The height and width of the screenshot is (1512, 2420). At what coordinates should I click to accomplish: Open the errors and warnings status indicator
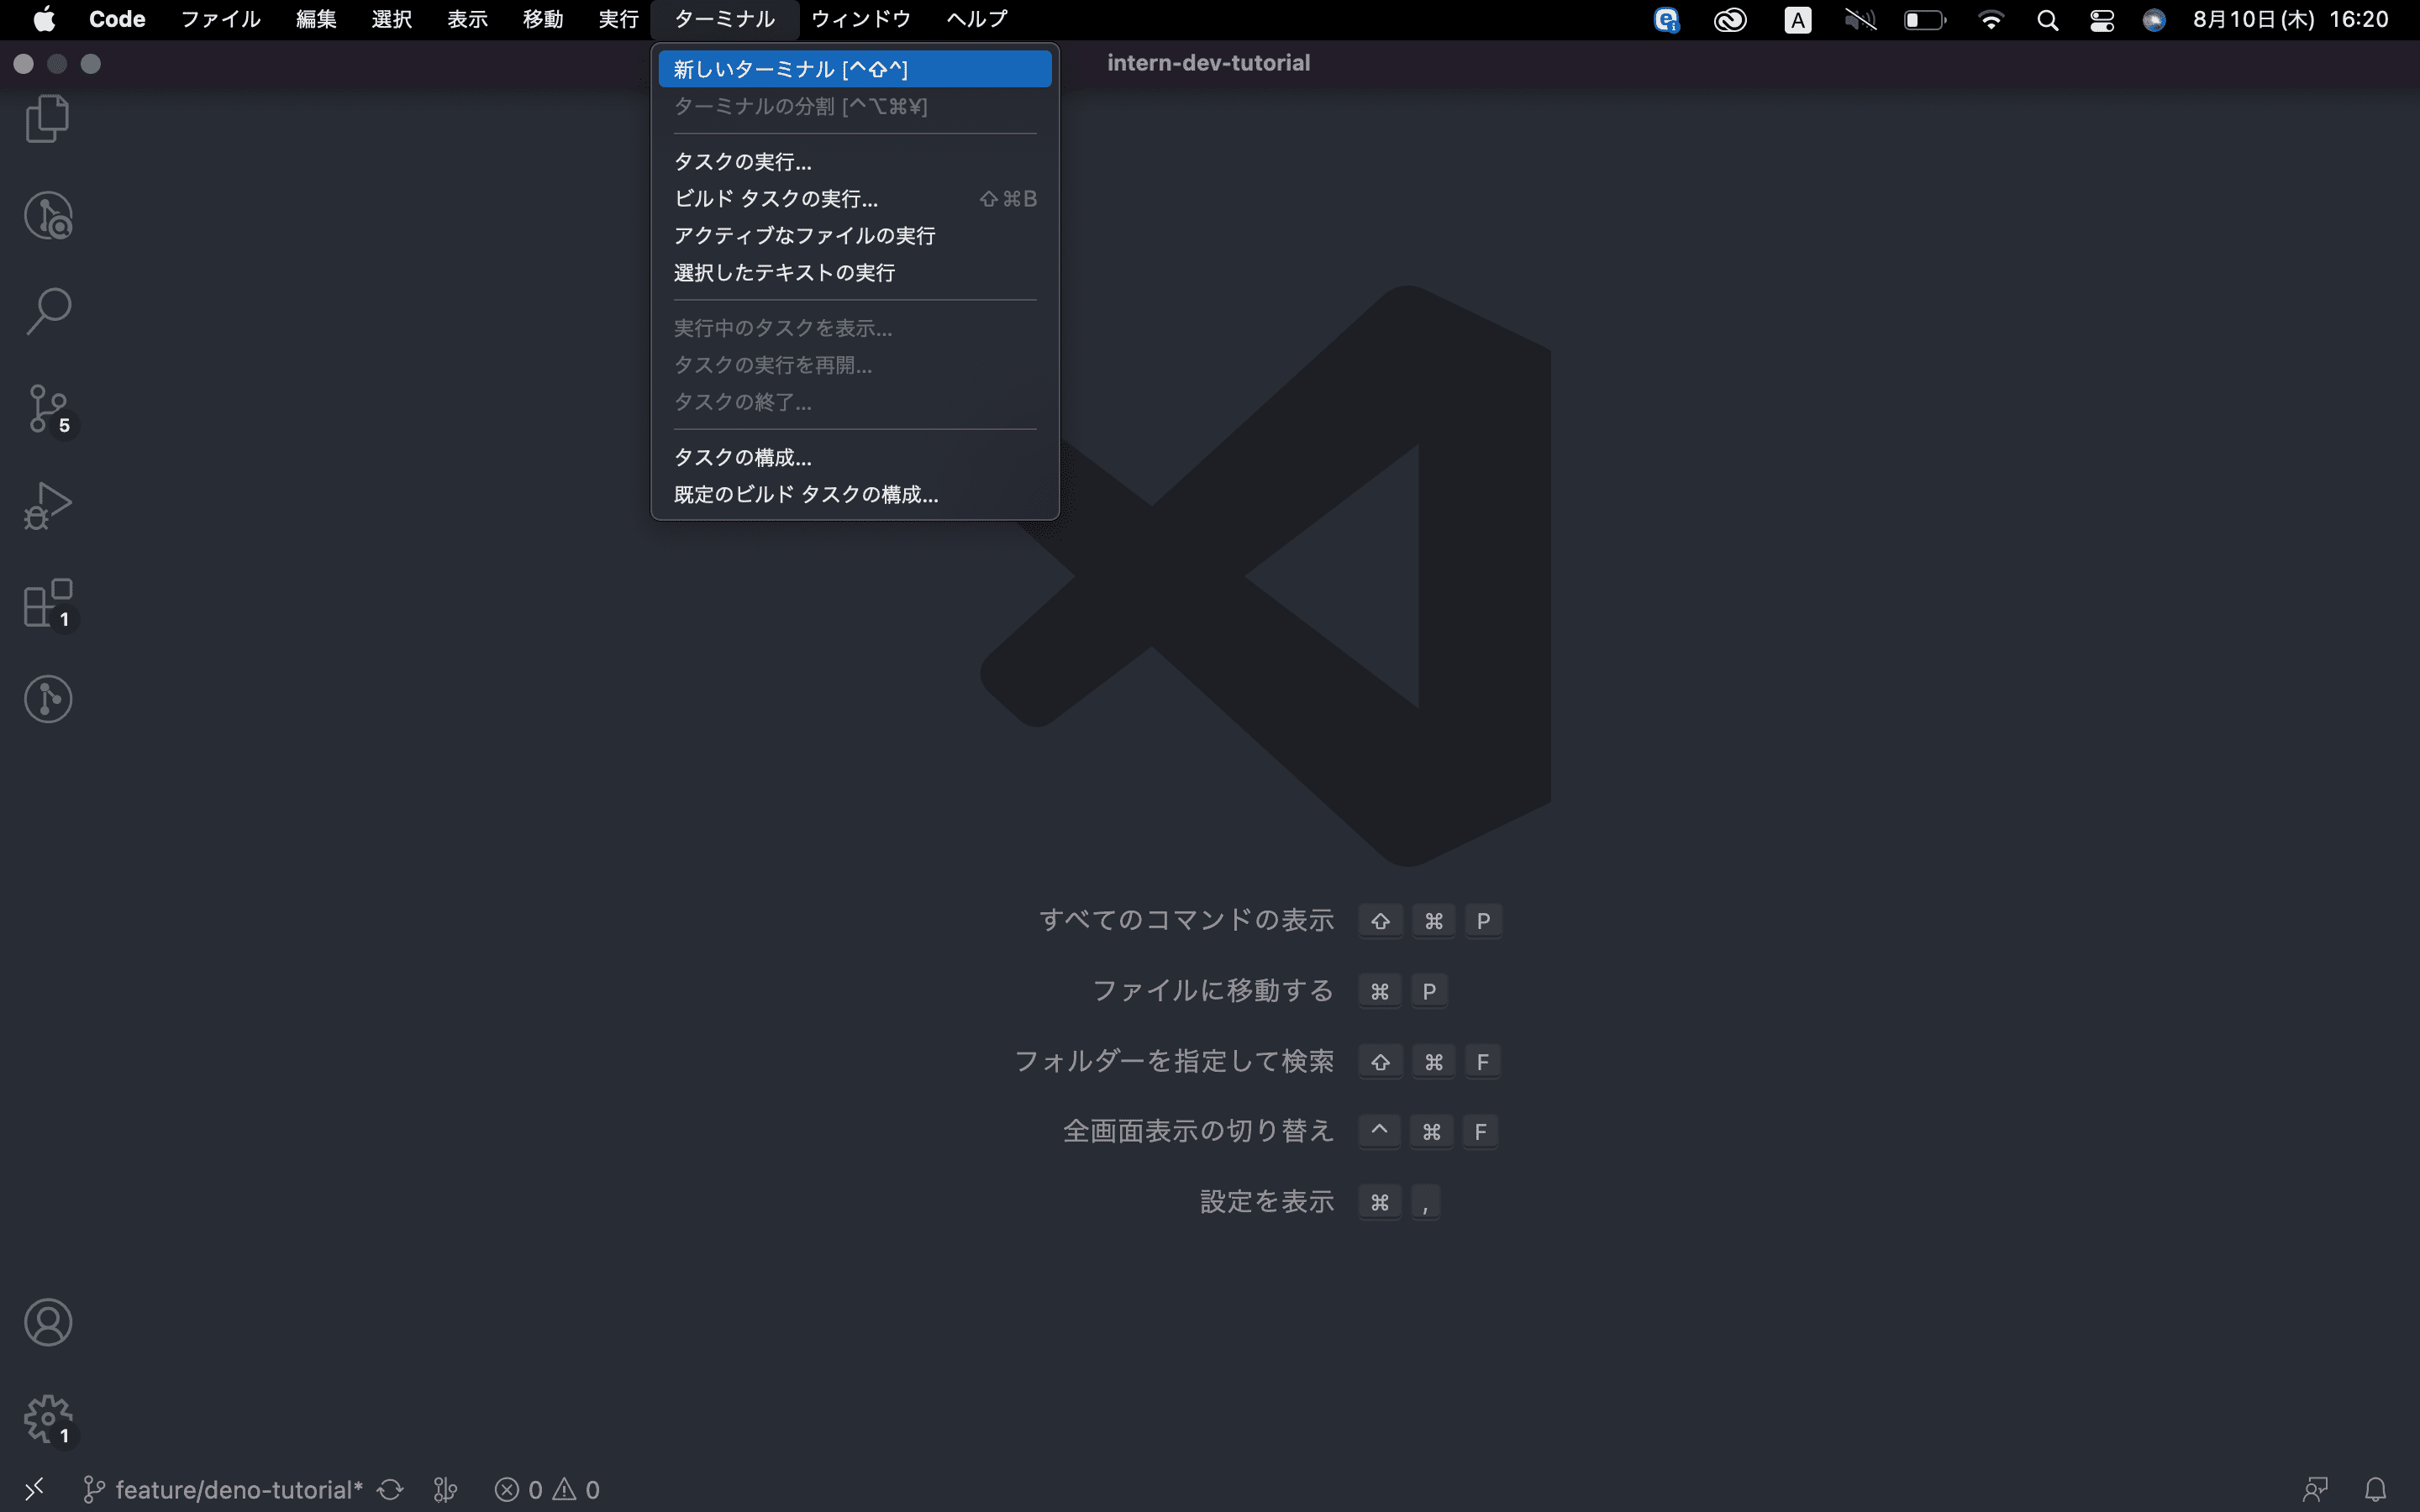pos(547,1490)
